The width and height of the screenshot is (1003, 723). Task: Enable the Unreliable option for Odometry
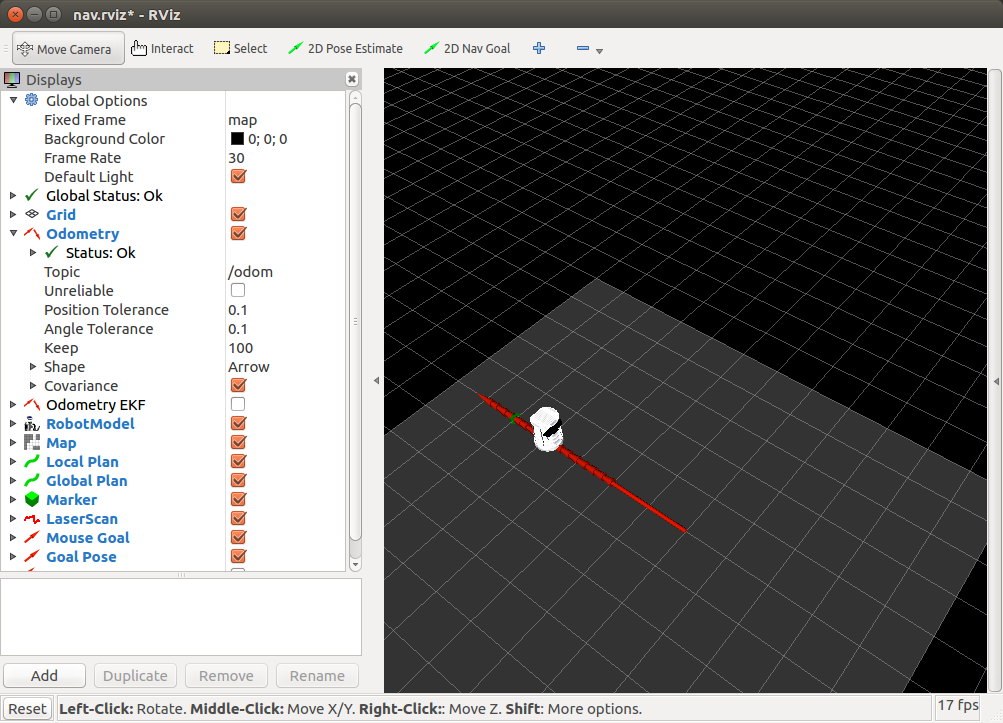tap(237, 290)
